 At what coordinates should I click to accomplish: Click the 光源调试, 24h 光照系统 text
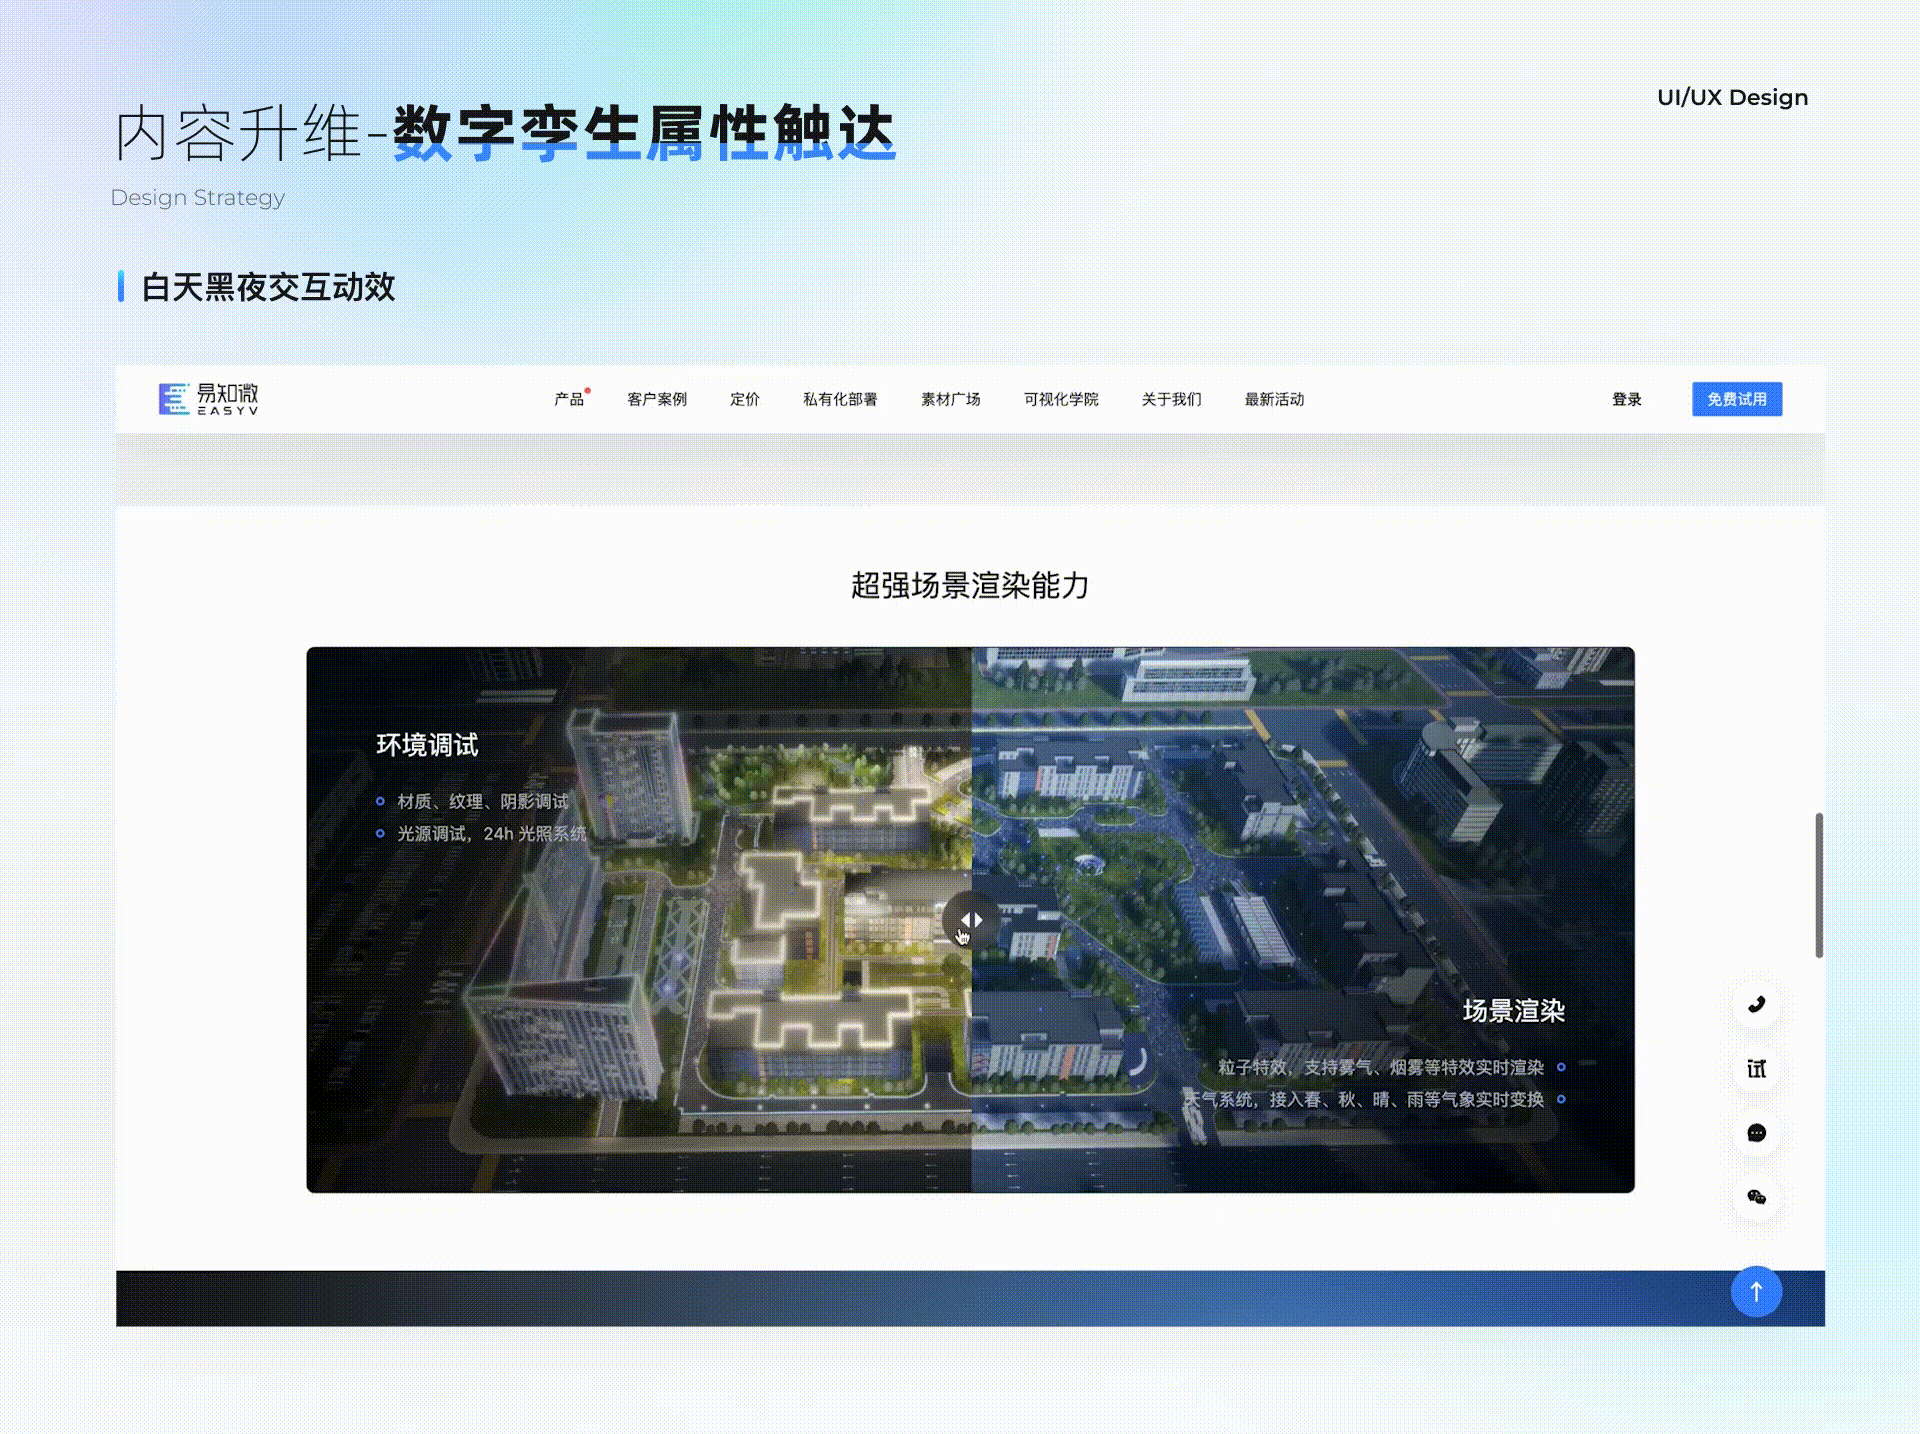tap(492, 834)
